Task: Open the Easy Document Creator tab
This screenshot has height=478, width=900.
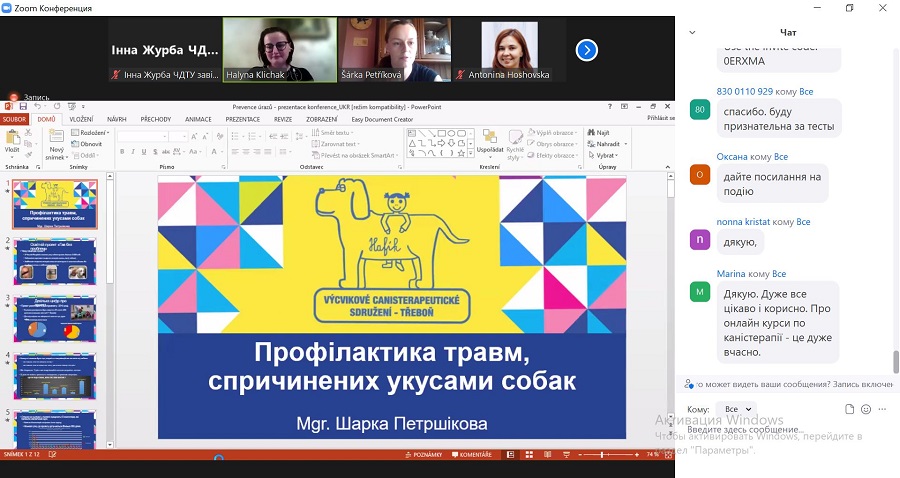Action: point(382,119)
